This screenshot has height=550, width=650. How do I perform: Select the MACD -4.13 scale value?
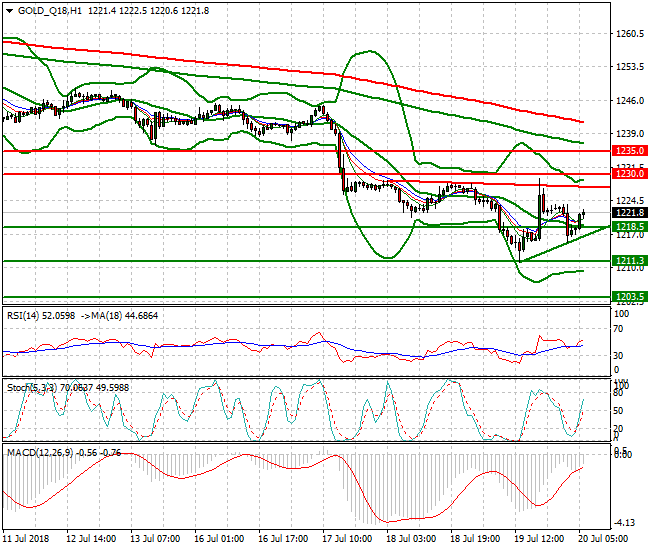pos(624,523)
